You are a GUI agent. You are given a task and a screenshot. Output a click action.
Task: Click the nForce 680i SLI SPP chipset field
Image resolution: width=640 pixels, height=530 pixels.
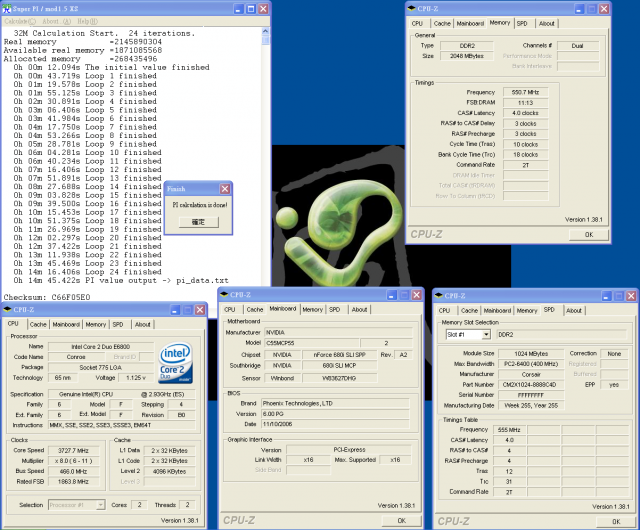pos(340,355)
